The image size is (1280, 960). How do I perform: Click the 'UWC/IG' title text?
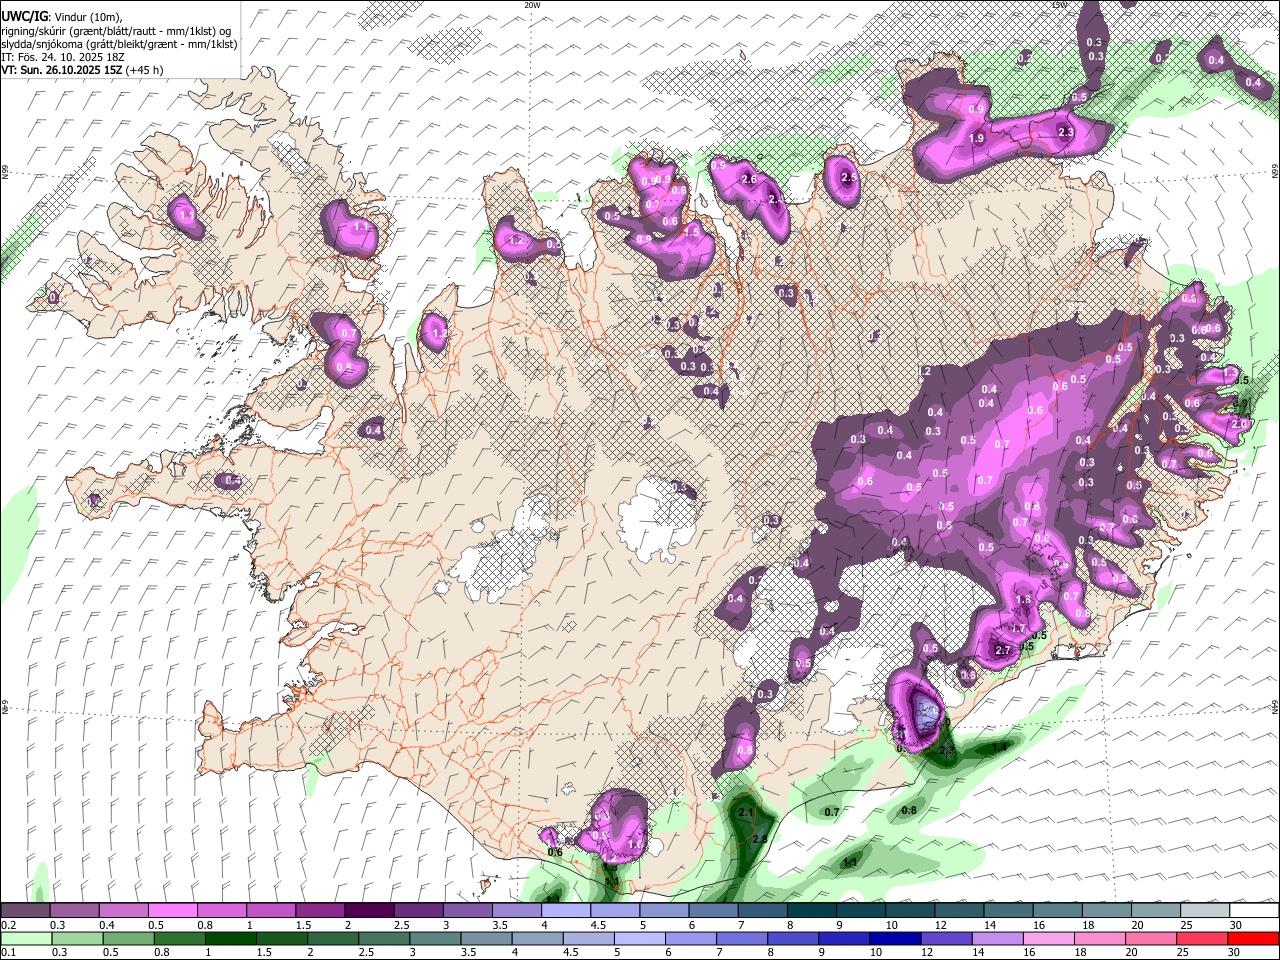24,16
